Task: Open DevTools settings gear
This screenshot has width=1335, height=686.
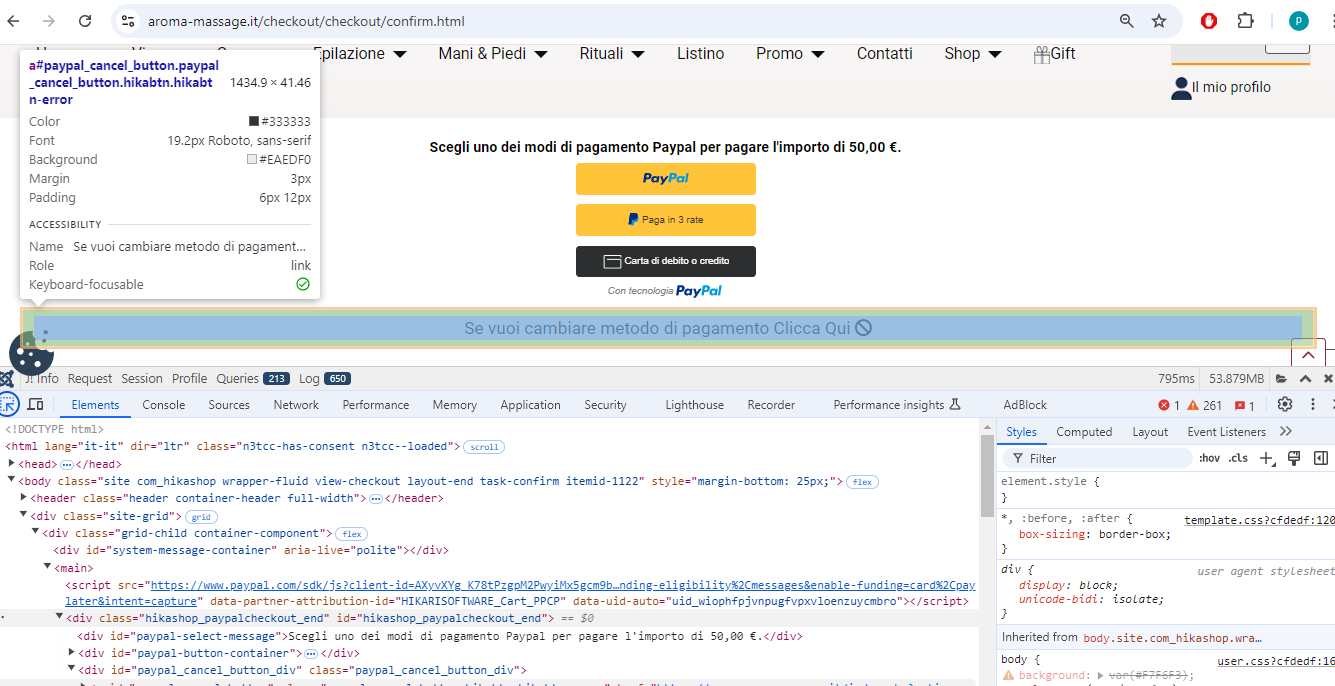Action: [x=1285, y=404]
